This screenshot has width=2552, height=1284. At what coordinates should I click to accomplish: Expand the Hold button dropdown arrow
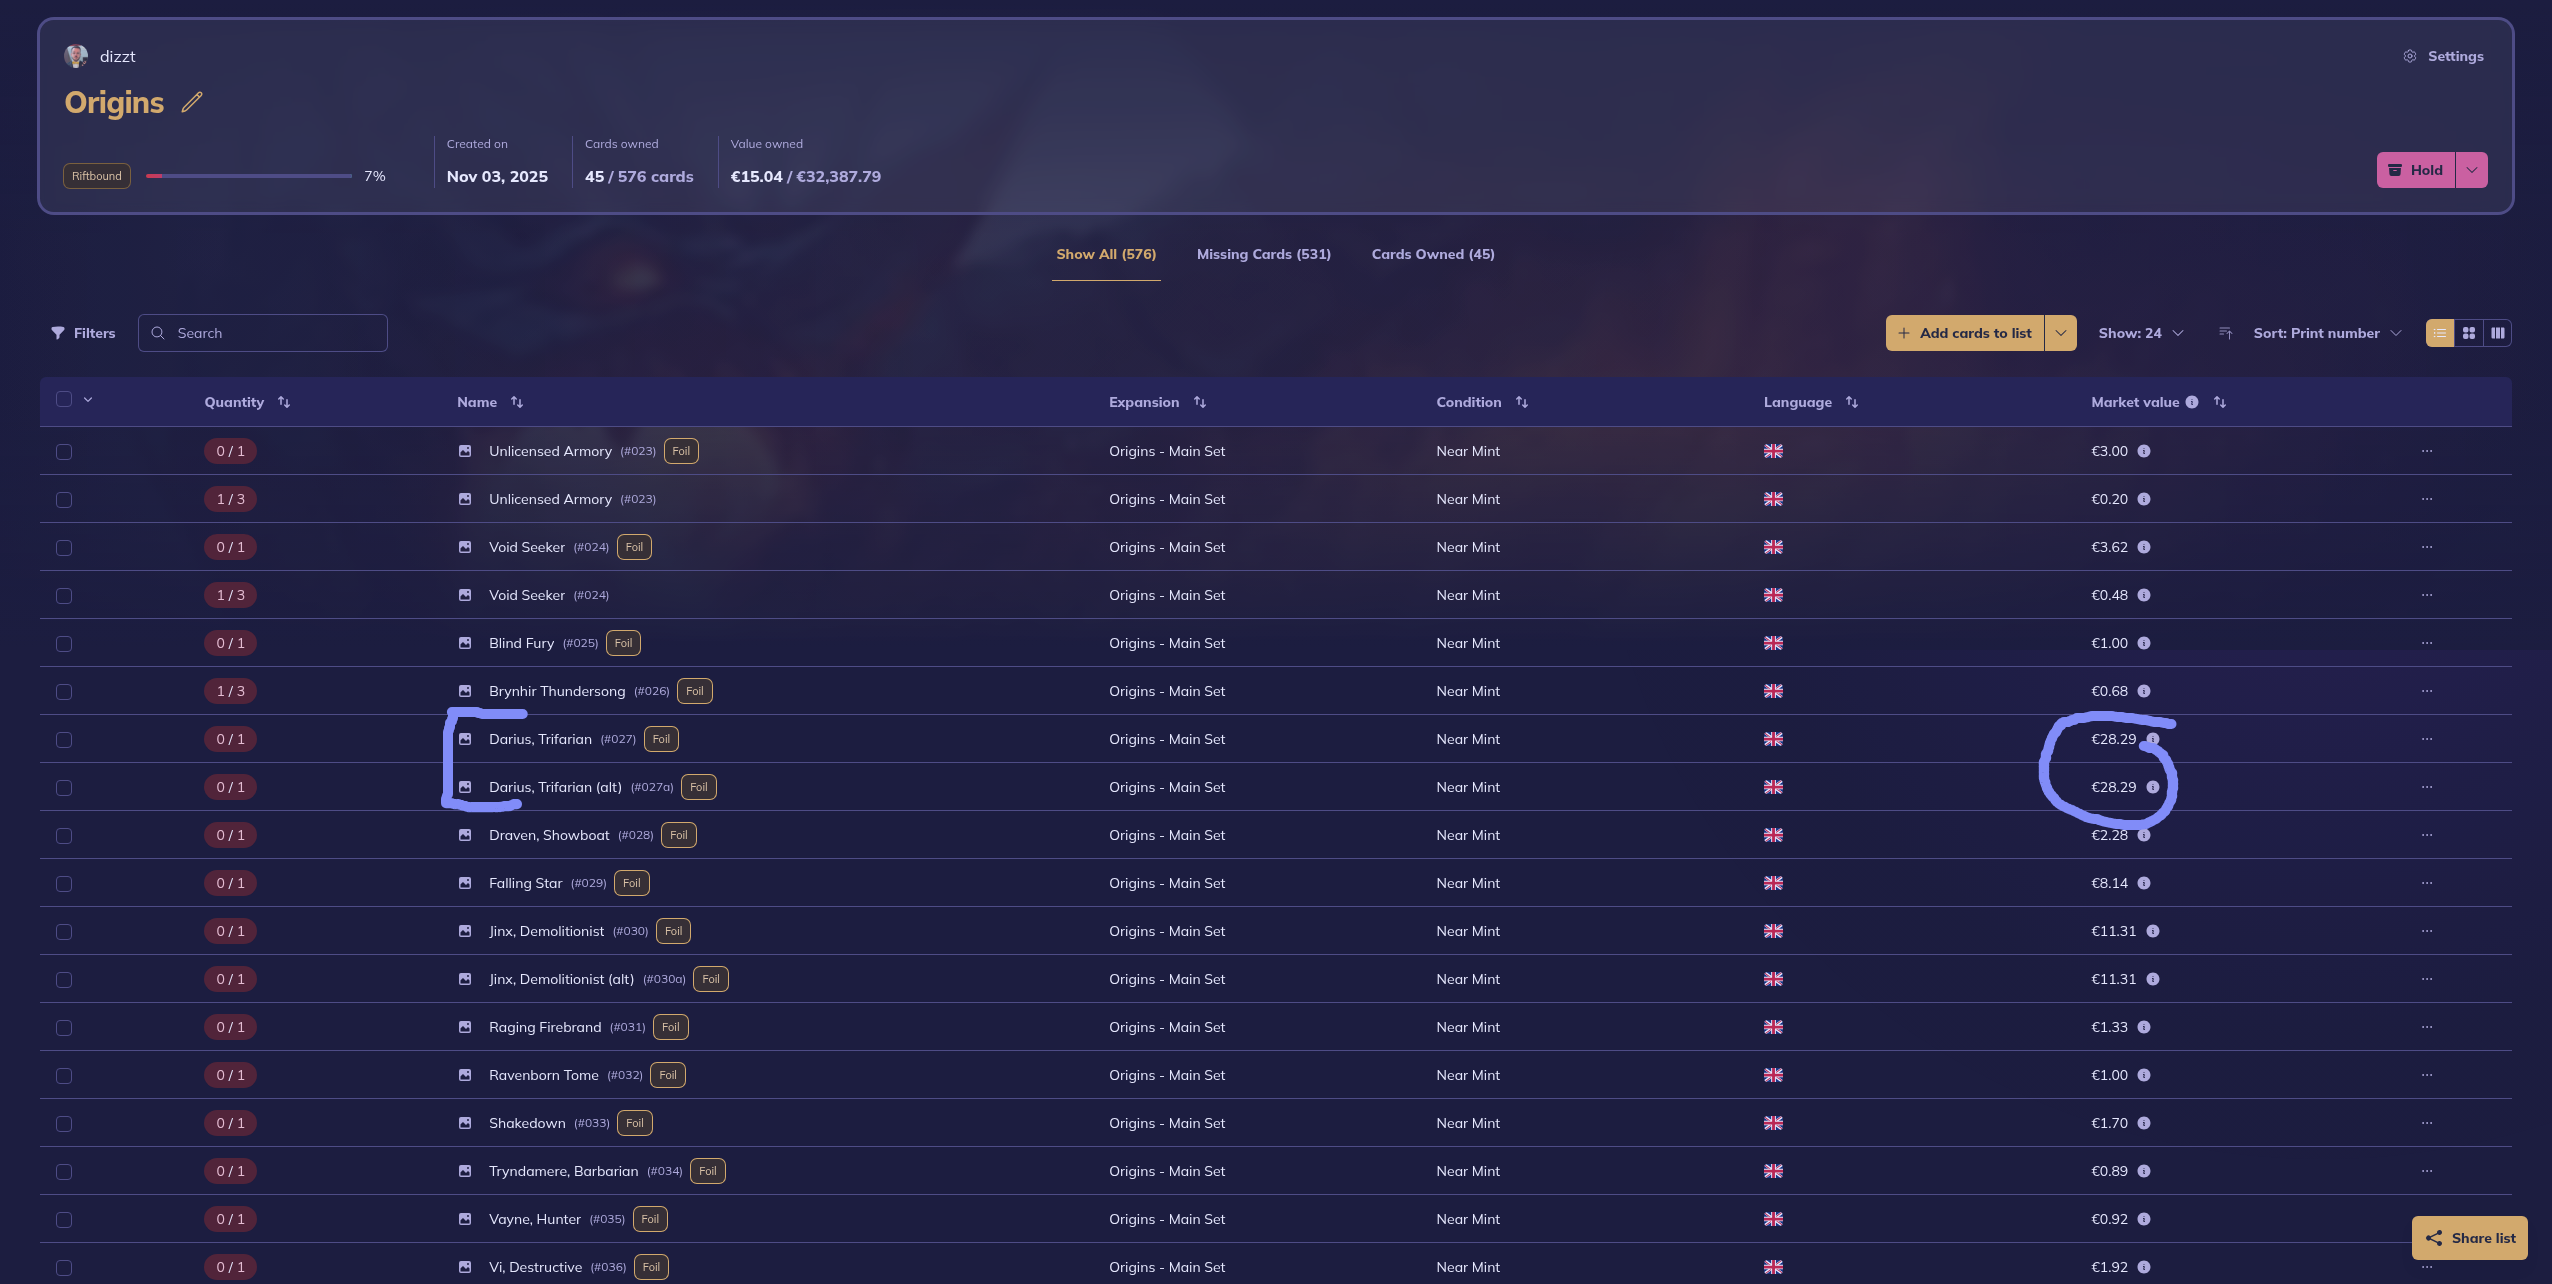coord(2472,170)
